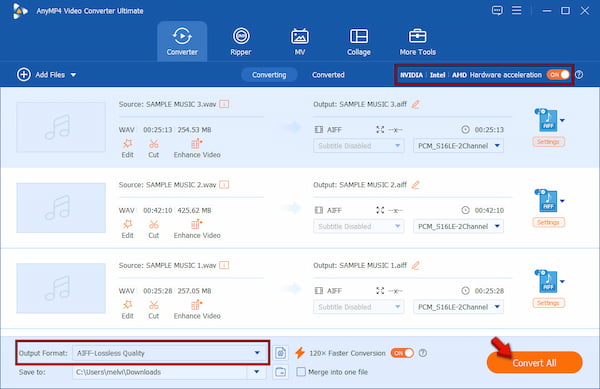This screenshot has height=389, width=600.
Task: Open help icon for 120x Faster Conversion
Action: click(x=423, y=353)
